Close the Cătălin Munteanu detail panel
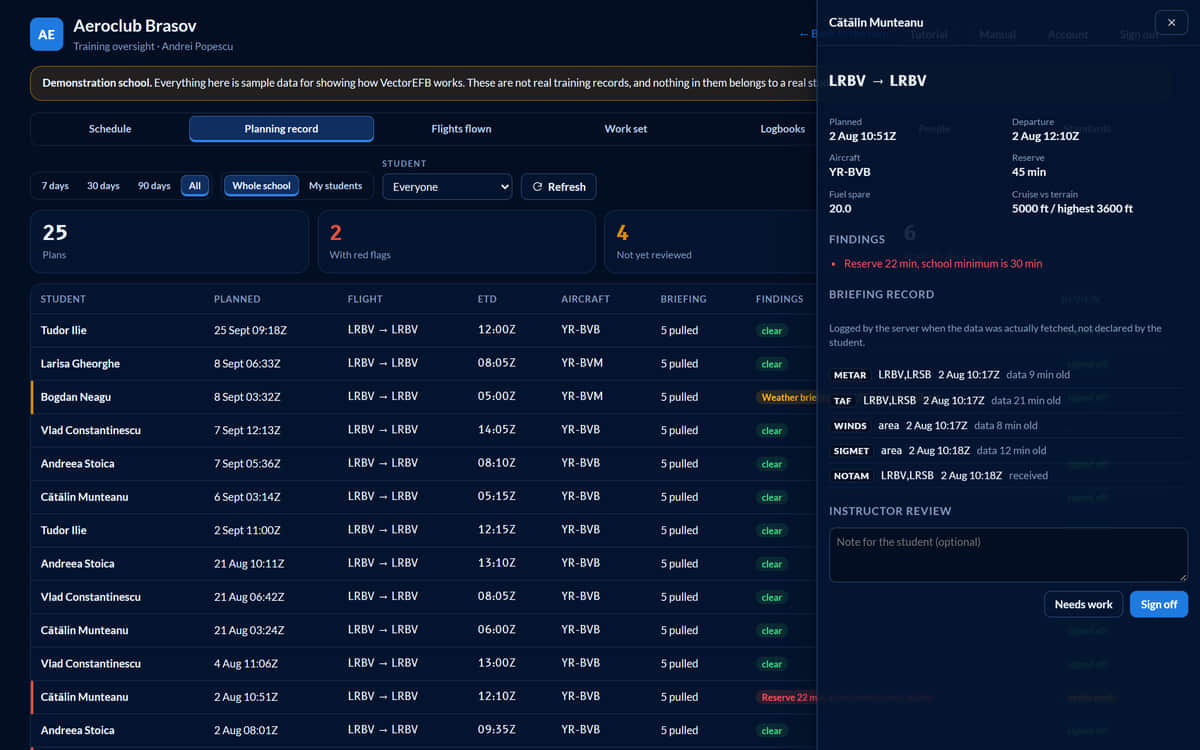The width and height of the screenshot is (1200, 750). 1171,22
